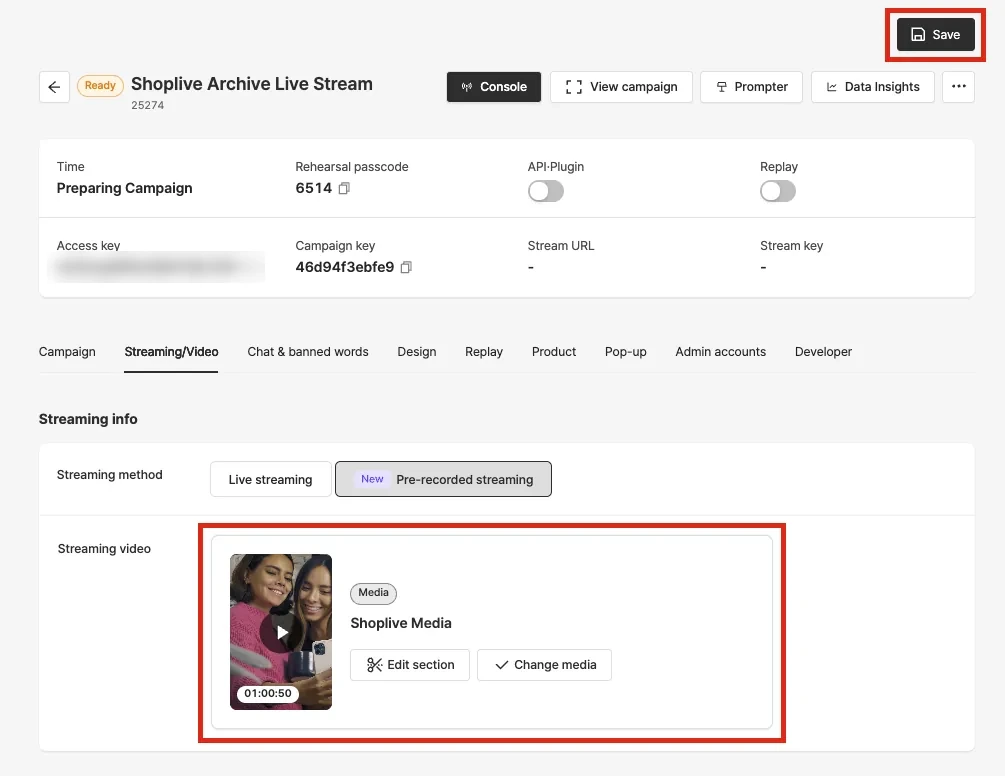Image resolution: width=1005 pixels, height=776 pixels.
Task: Switch to the Campaign tab
Action: coord(67,352)
